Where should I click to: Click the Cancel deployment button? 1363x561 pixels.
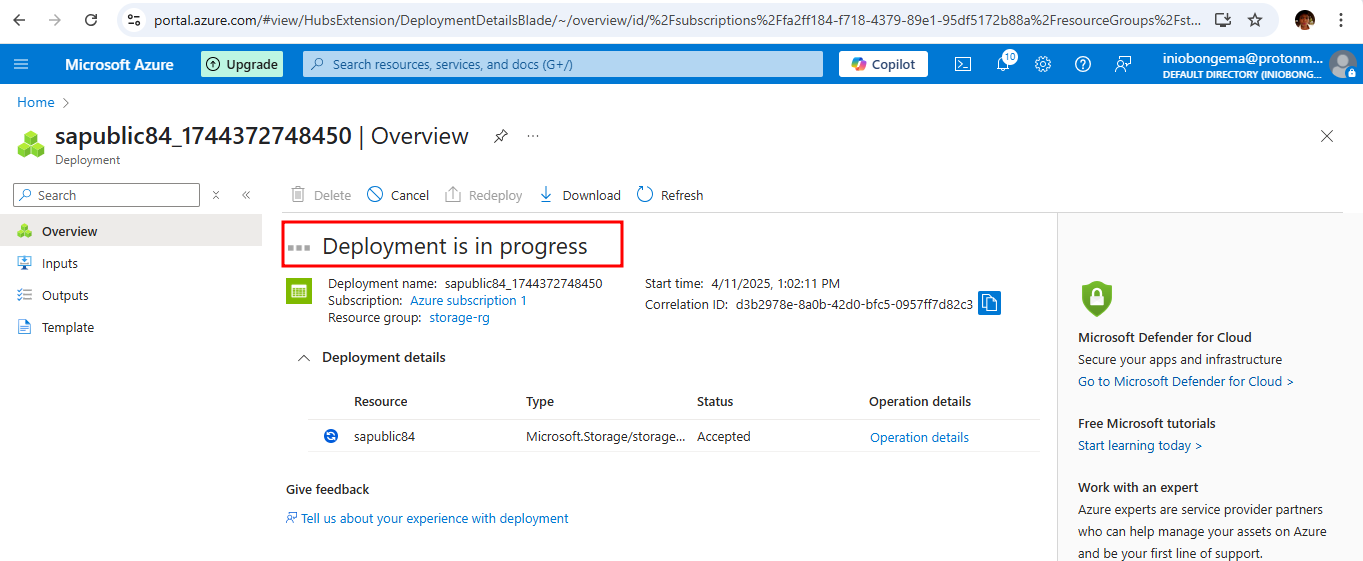tap(398, 195)
